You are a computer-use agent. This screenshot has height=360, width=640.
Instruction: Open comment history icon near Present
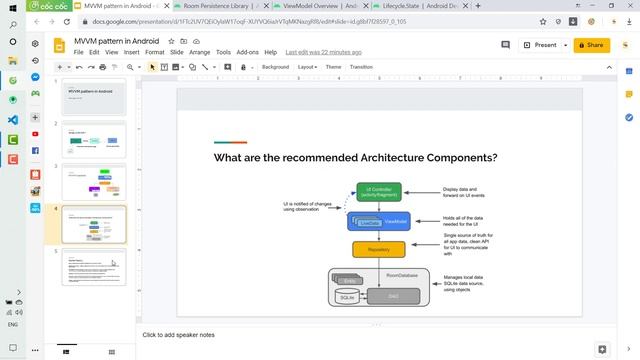(x=505, y=45)
